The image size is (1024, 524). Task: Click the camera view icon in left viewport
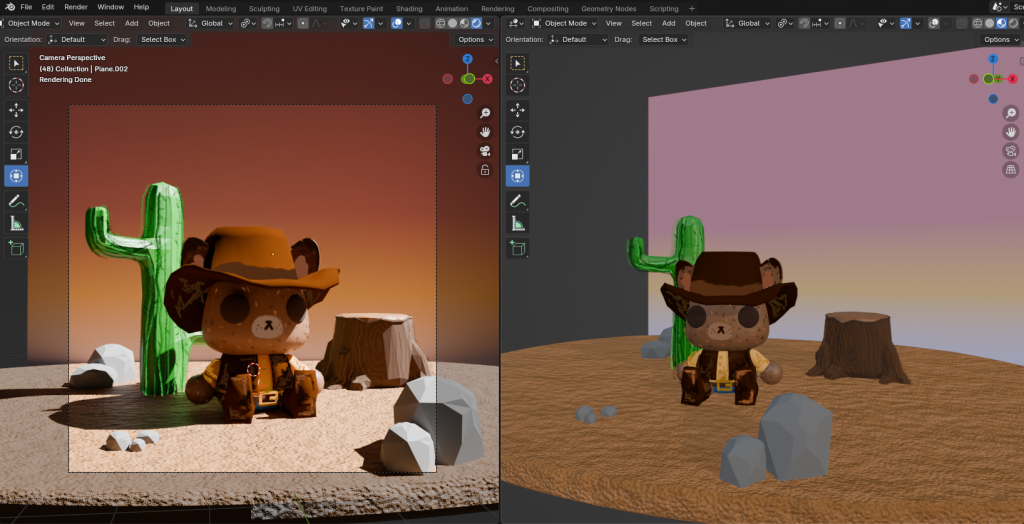(485, 151)
